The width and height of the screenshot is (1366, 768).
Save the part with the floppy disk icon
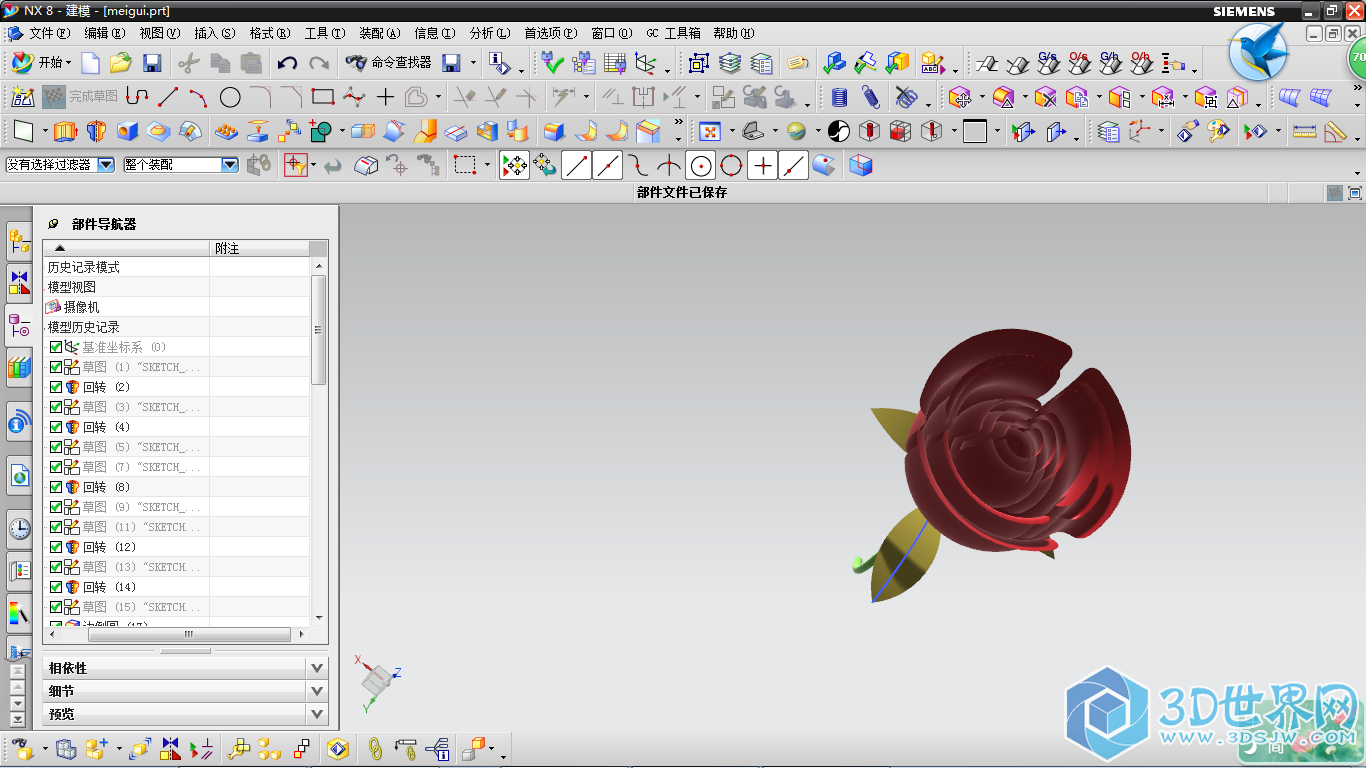[152, 63]
